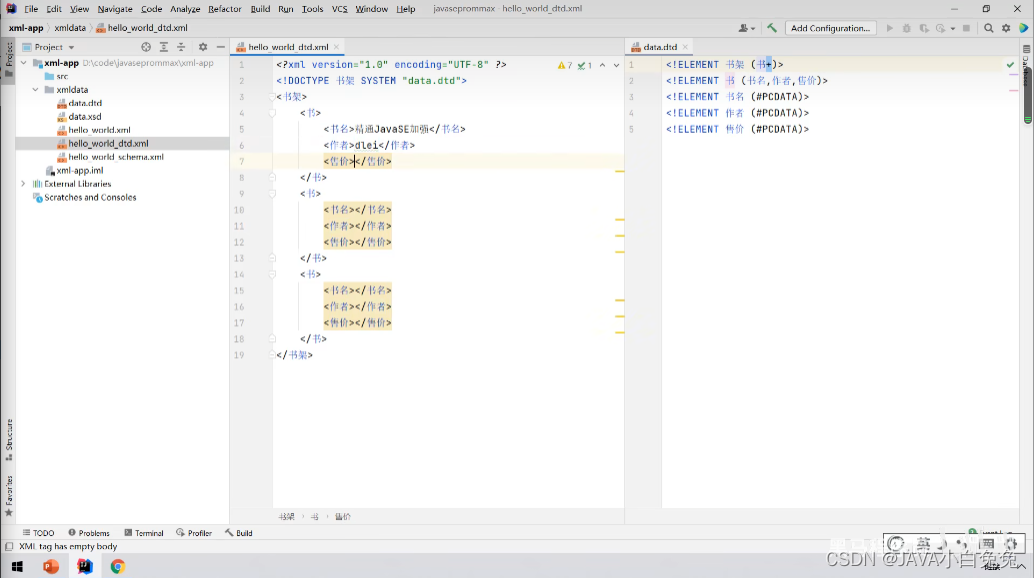Open the Problems tool window

click(89, 533)
